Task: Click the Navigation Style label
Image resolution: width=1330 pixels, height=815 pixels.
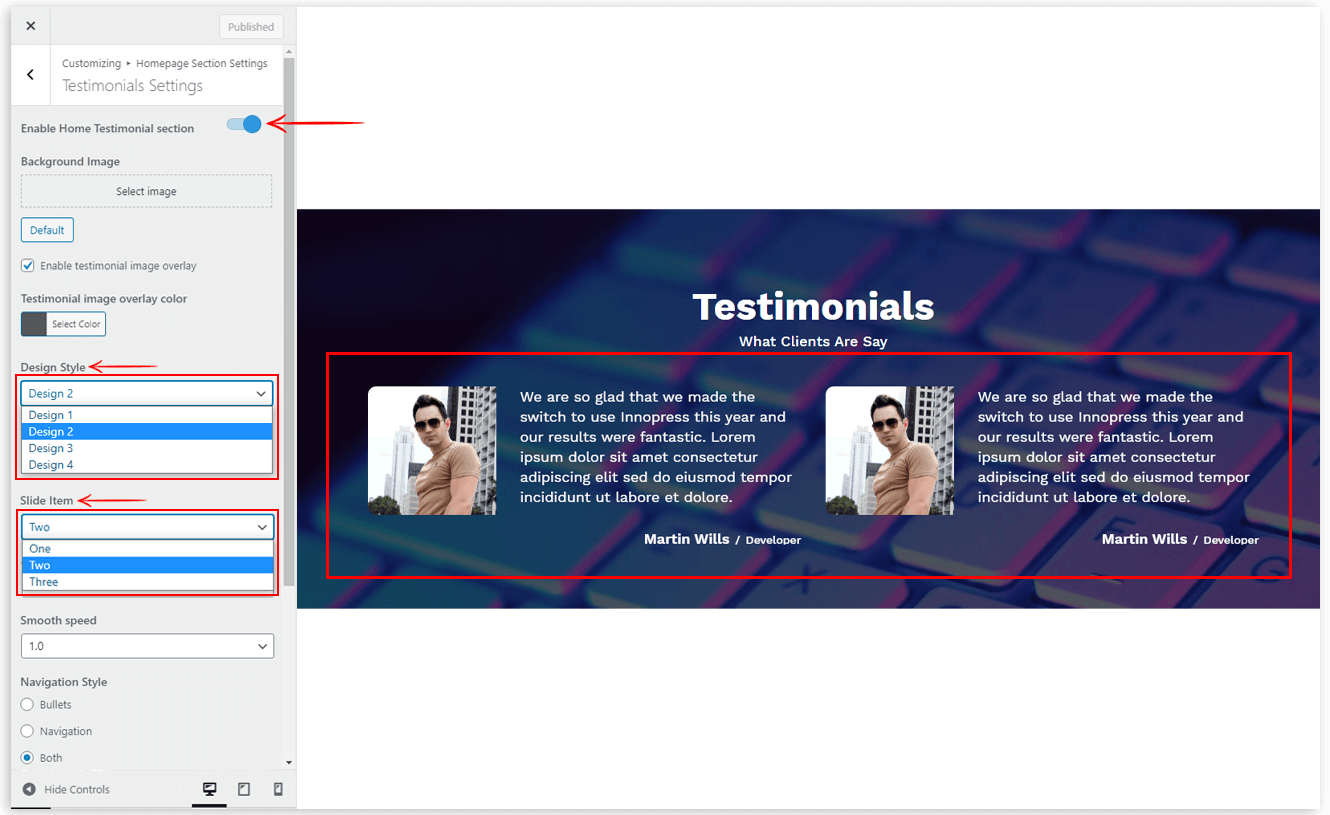Action: [64, 682]
